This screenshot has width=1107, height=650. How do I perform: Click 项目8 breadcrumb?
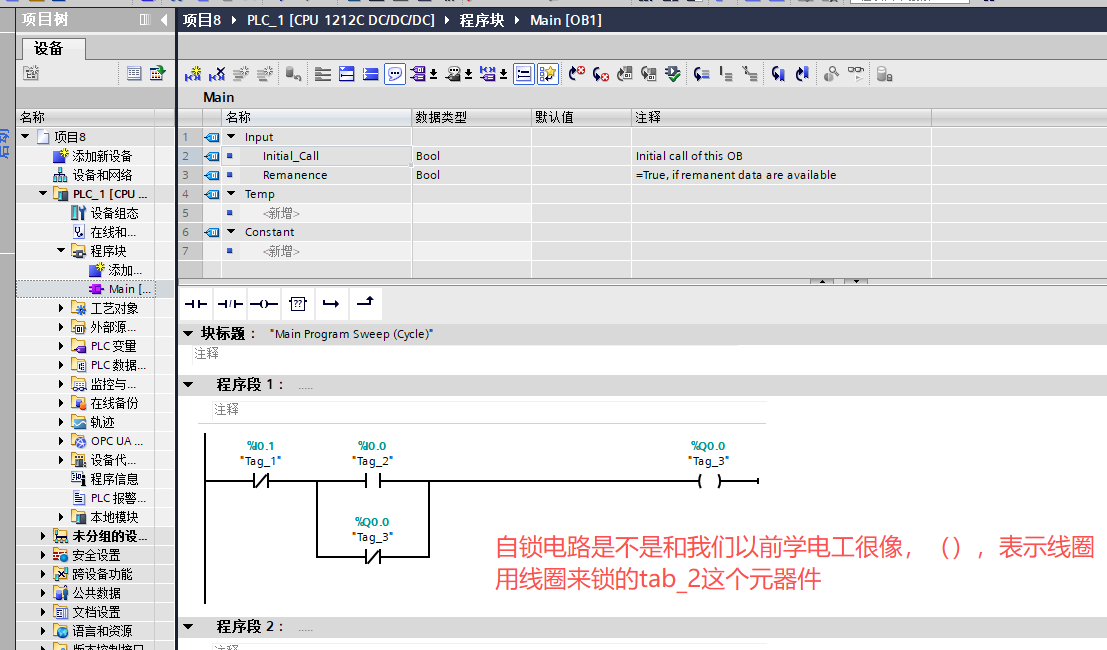tap(202, 20)
